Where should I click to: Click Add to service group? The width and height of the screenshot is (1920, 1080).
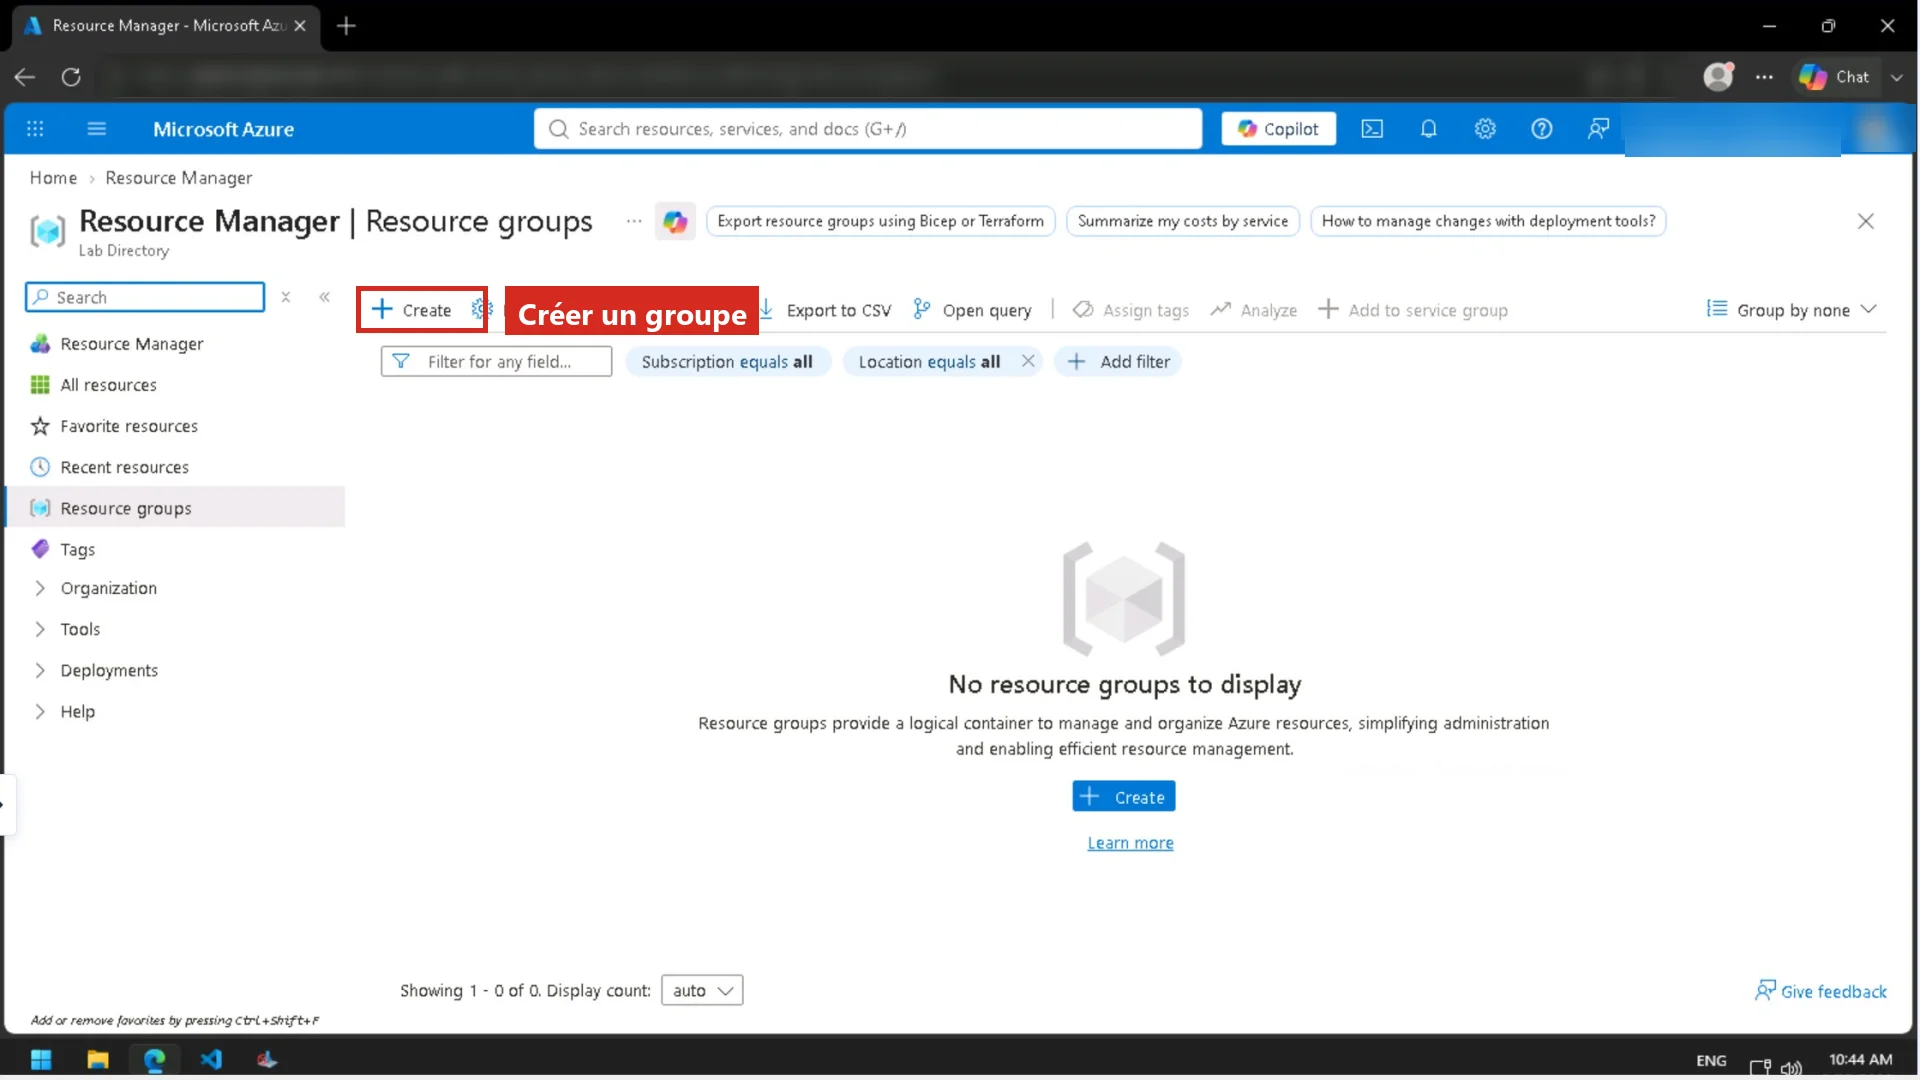[x=1413, y=310]
